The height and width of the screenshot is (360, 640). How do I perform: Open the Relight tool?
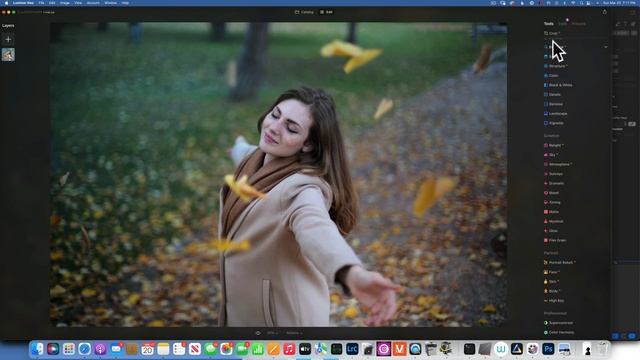point(555,145)
